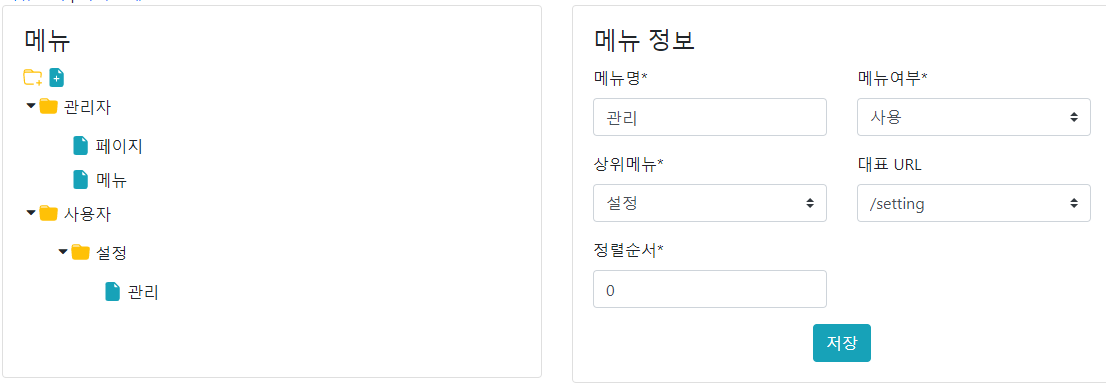Click the yellow add-folder icon
This screenshot has height=388, width=1106.
32,78
